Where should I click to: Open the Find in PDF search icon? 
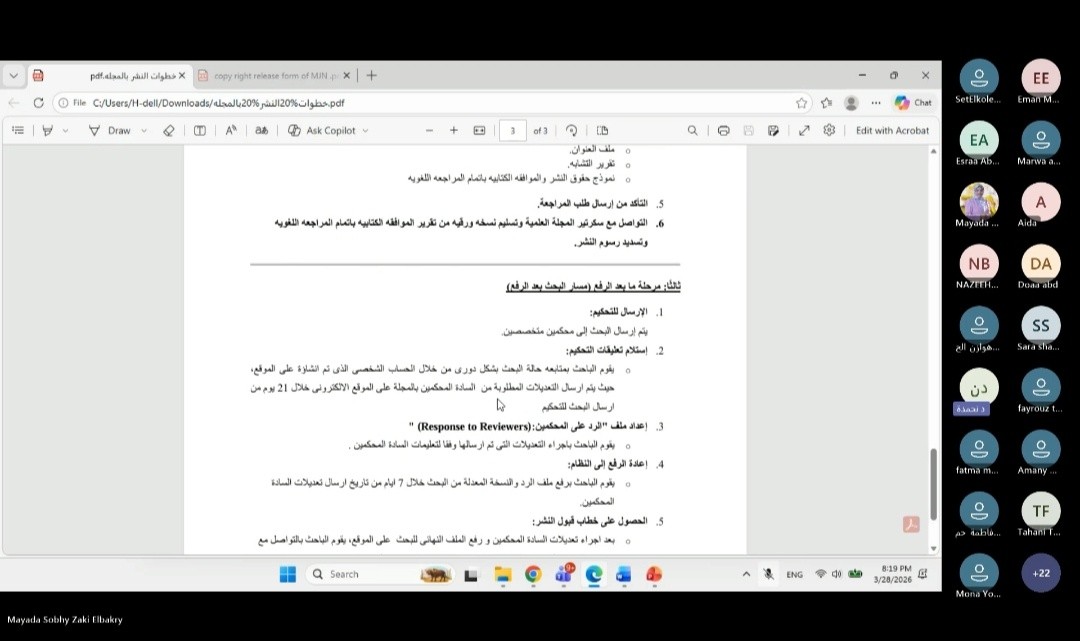point(692,130)
